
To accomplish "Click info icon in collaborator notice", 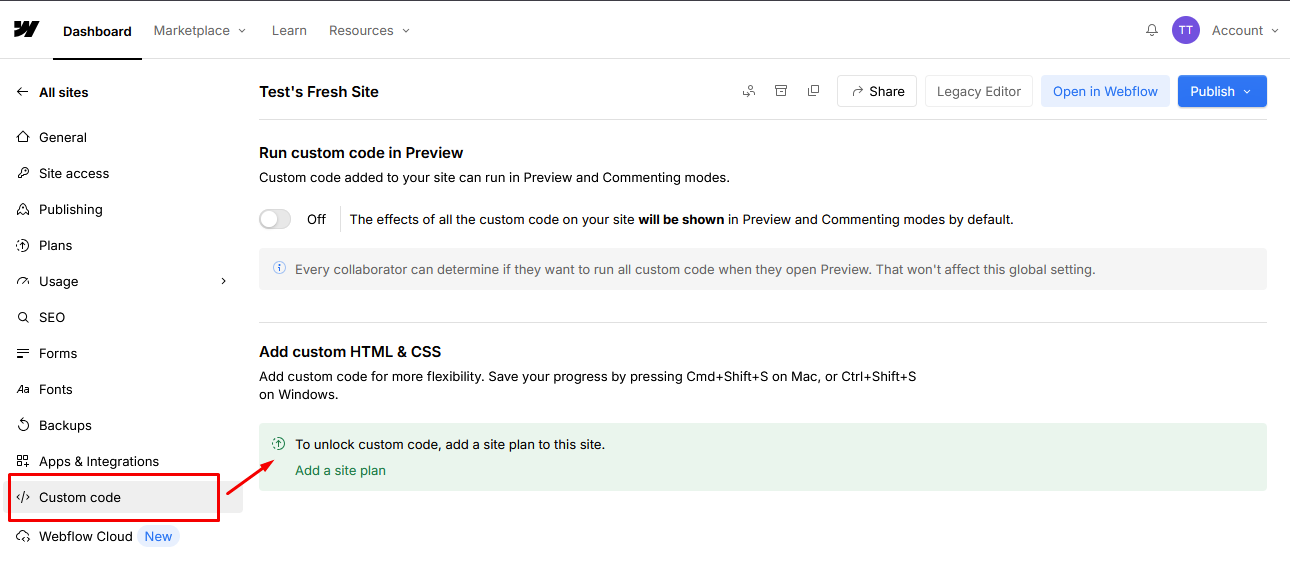I will coord(279,269).
